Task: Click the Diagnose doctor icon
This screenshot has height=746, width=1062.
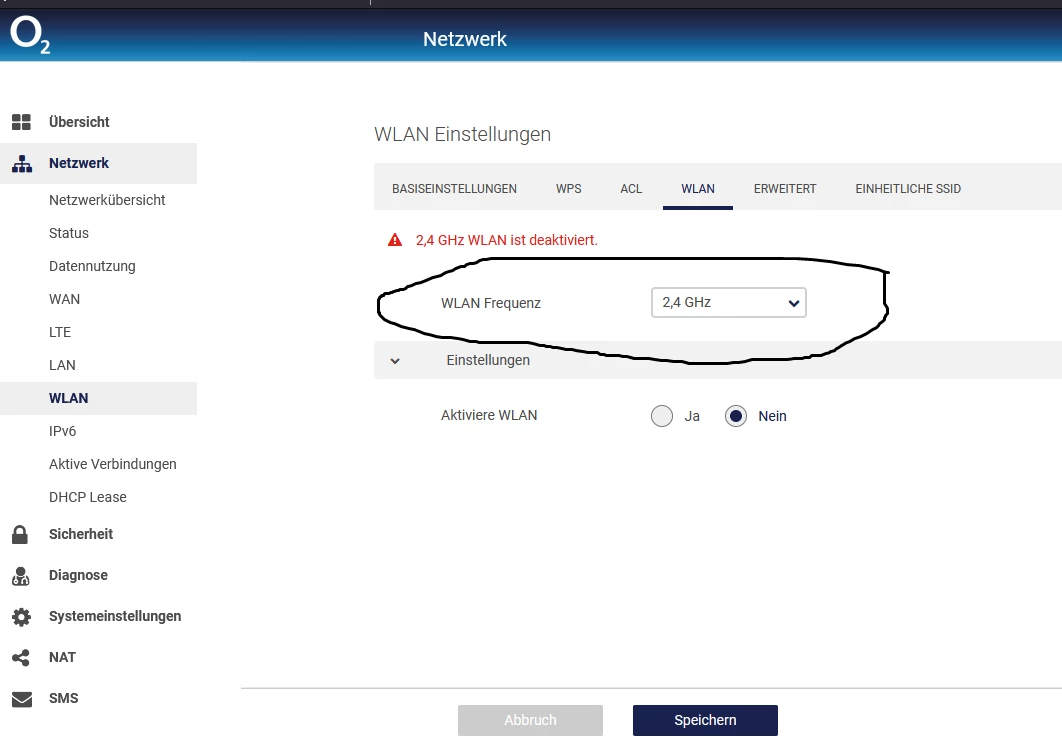Action: point(21,576)
